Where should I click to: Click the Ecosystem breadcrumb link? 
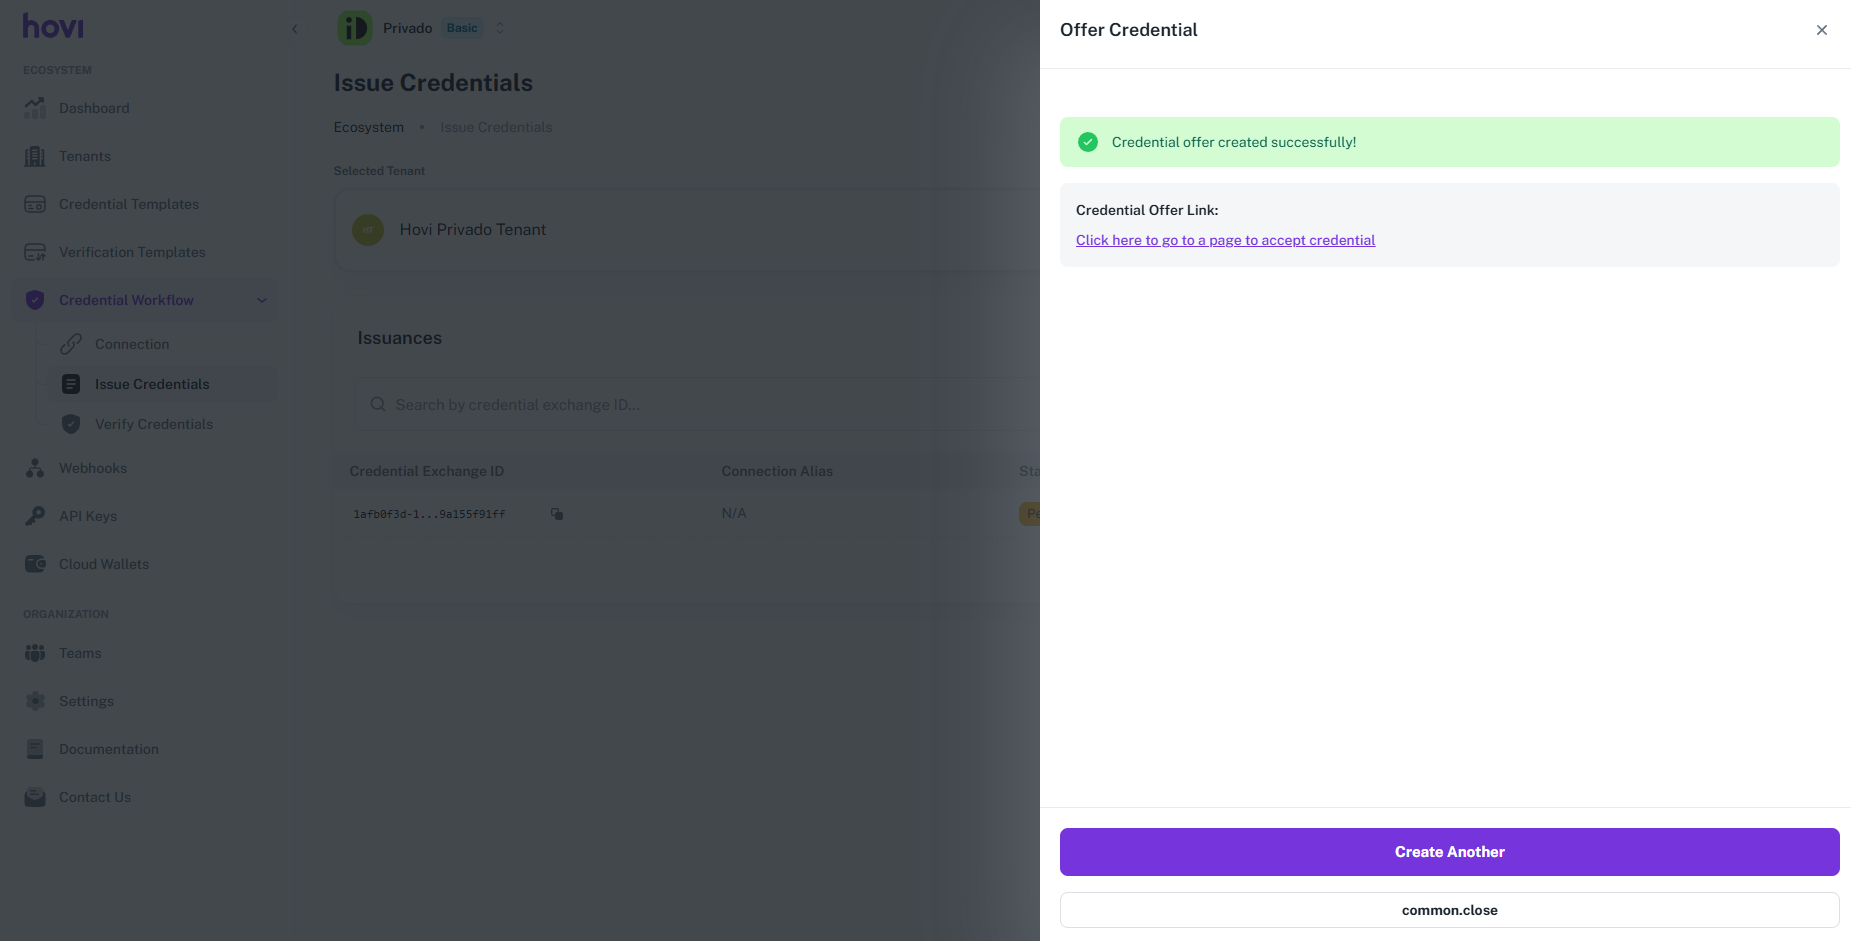pyautogui.click(x=369, y=127)
